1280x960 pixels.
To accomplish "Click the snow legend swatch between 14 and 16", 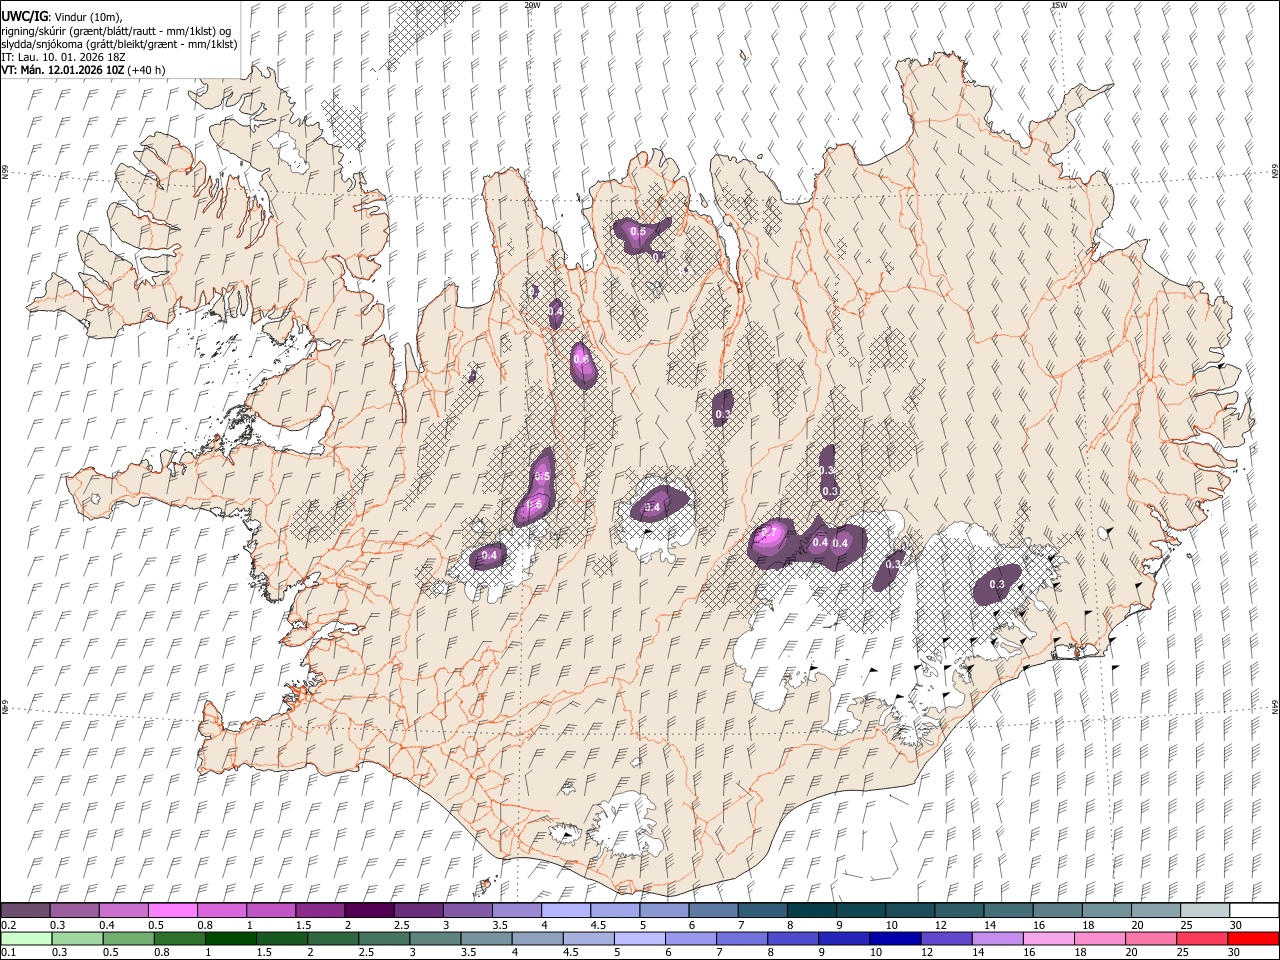I will pyautogui.click(x=1009, y=910).
